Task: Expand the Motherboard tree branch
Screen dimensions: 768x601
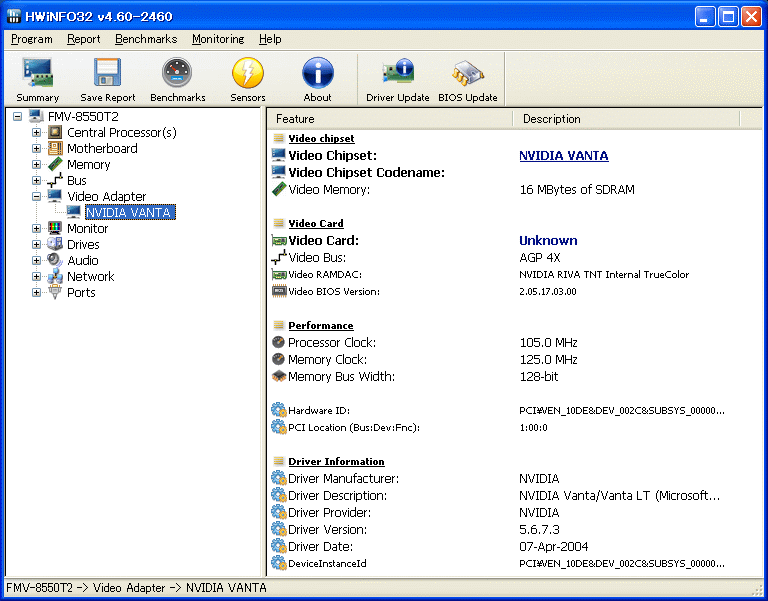Action: (x=37, y=149)
